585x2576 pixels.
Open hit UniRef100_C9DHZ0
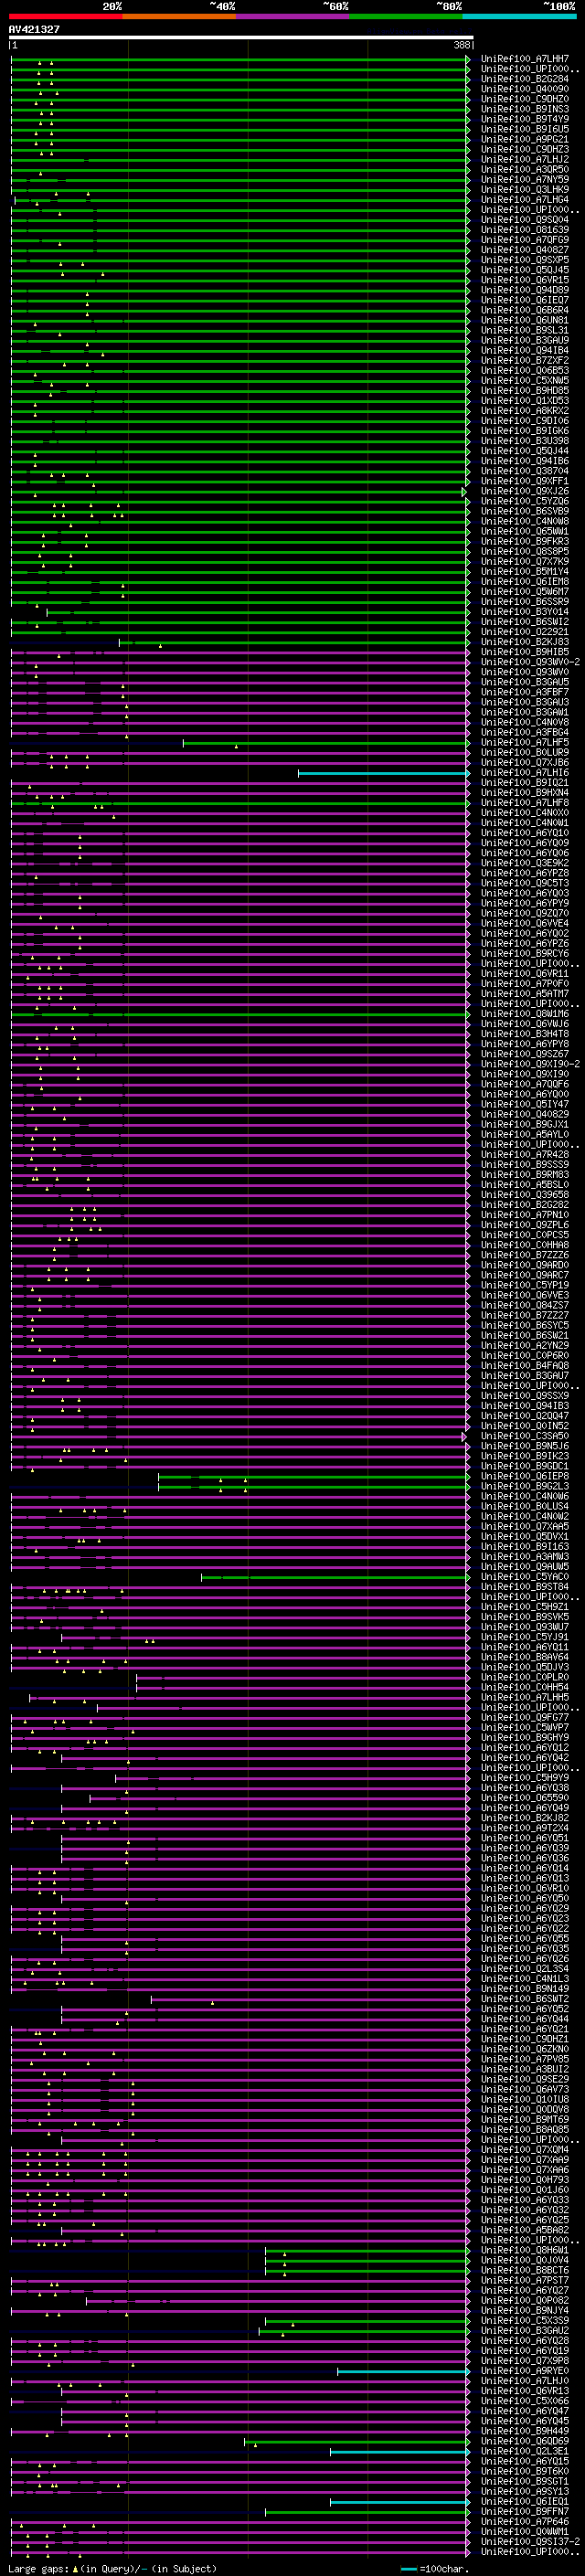[x=525, y=99]
